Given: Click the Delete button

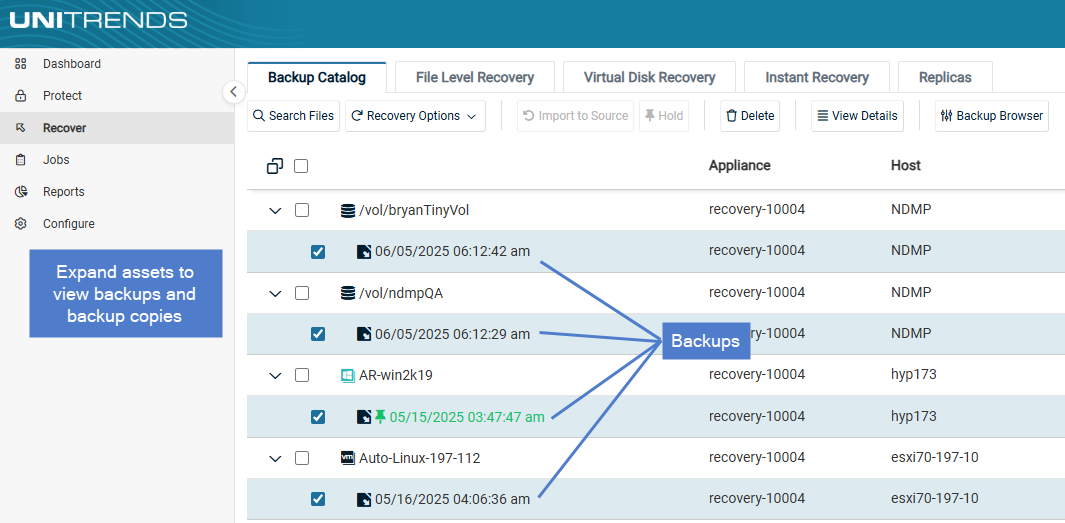Looking at the screenshot, I should click(x=750, y=116).
